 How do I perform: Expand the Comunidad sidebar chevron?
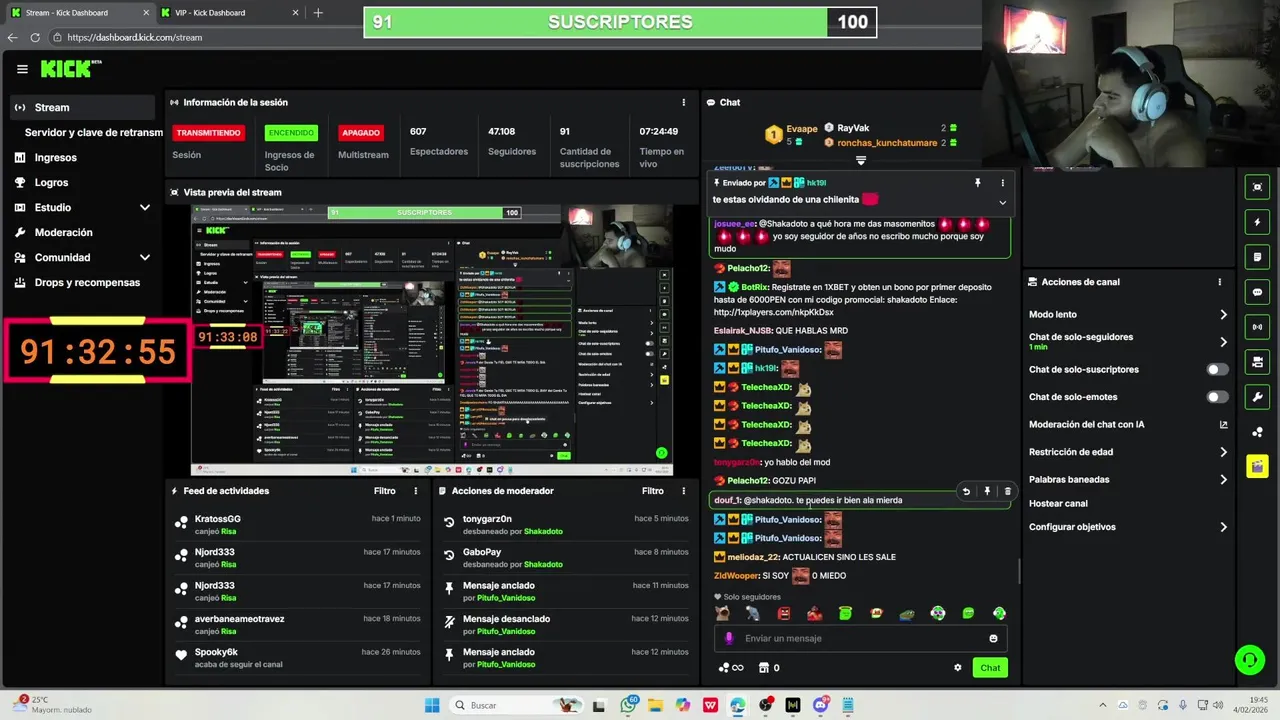click(145, 257)
